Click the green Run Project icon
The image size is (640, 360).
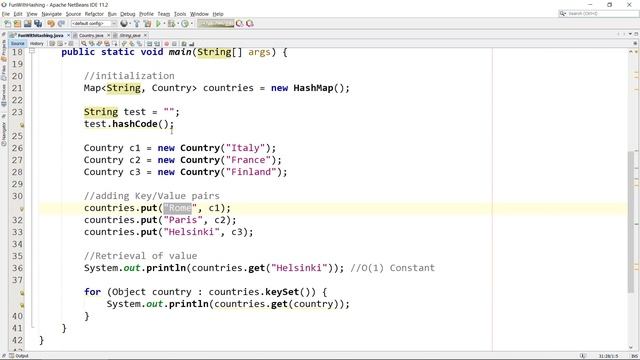tap(158, 24)
